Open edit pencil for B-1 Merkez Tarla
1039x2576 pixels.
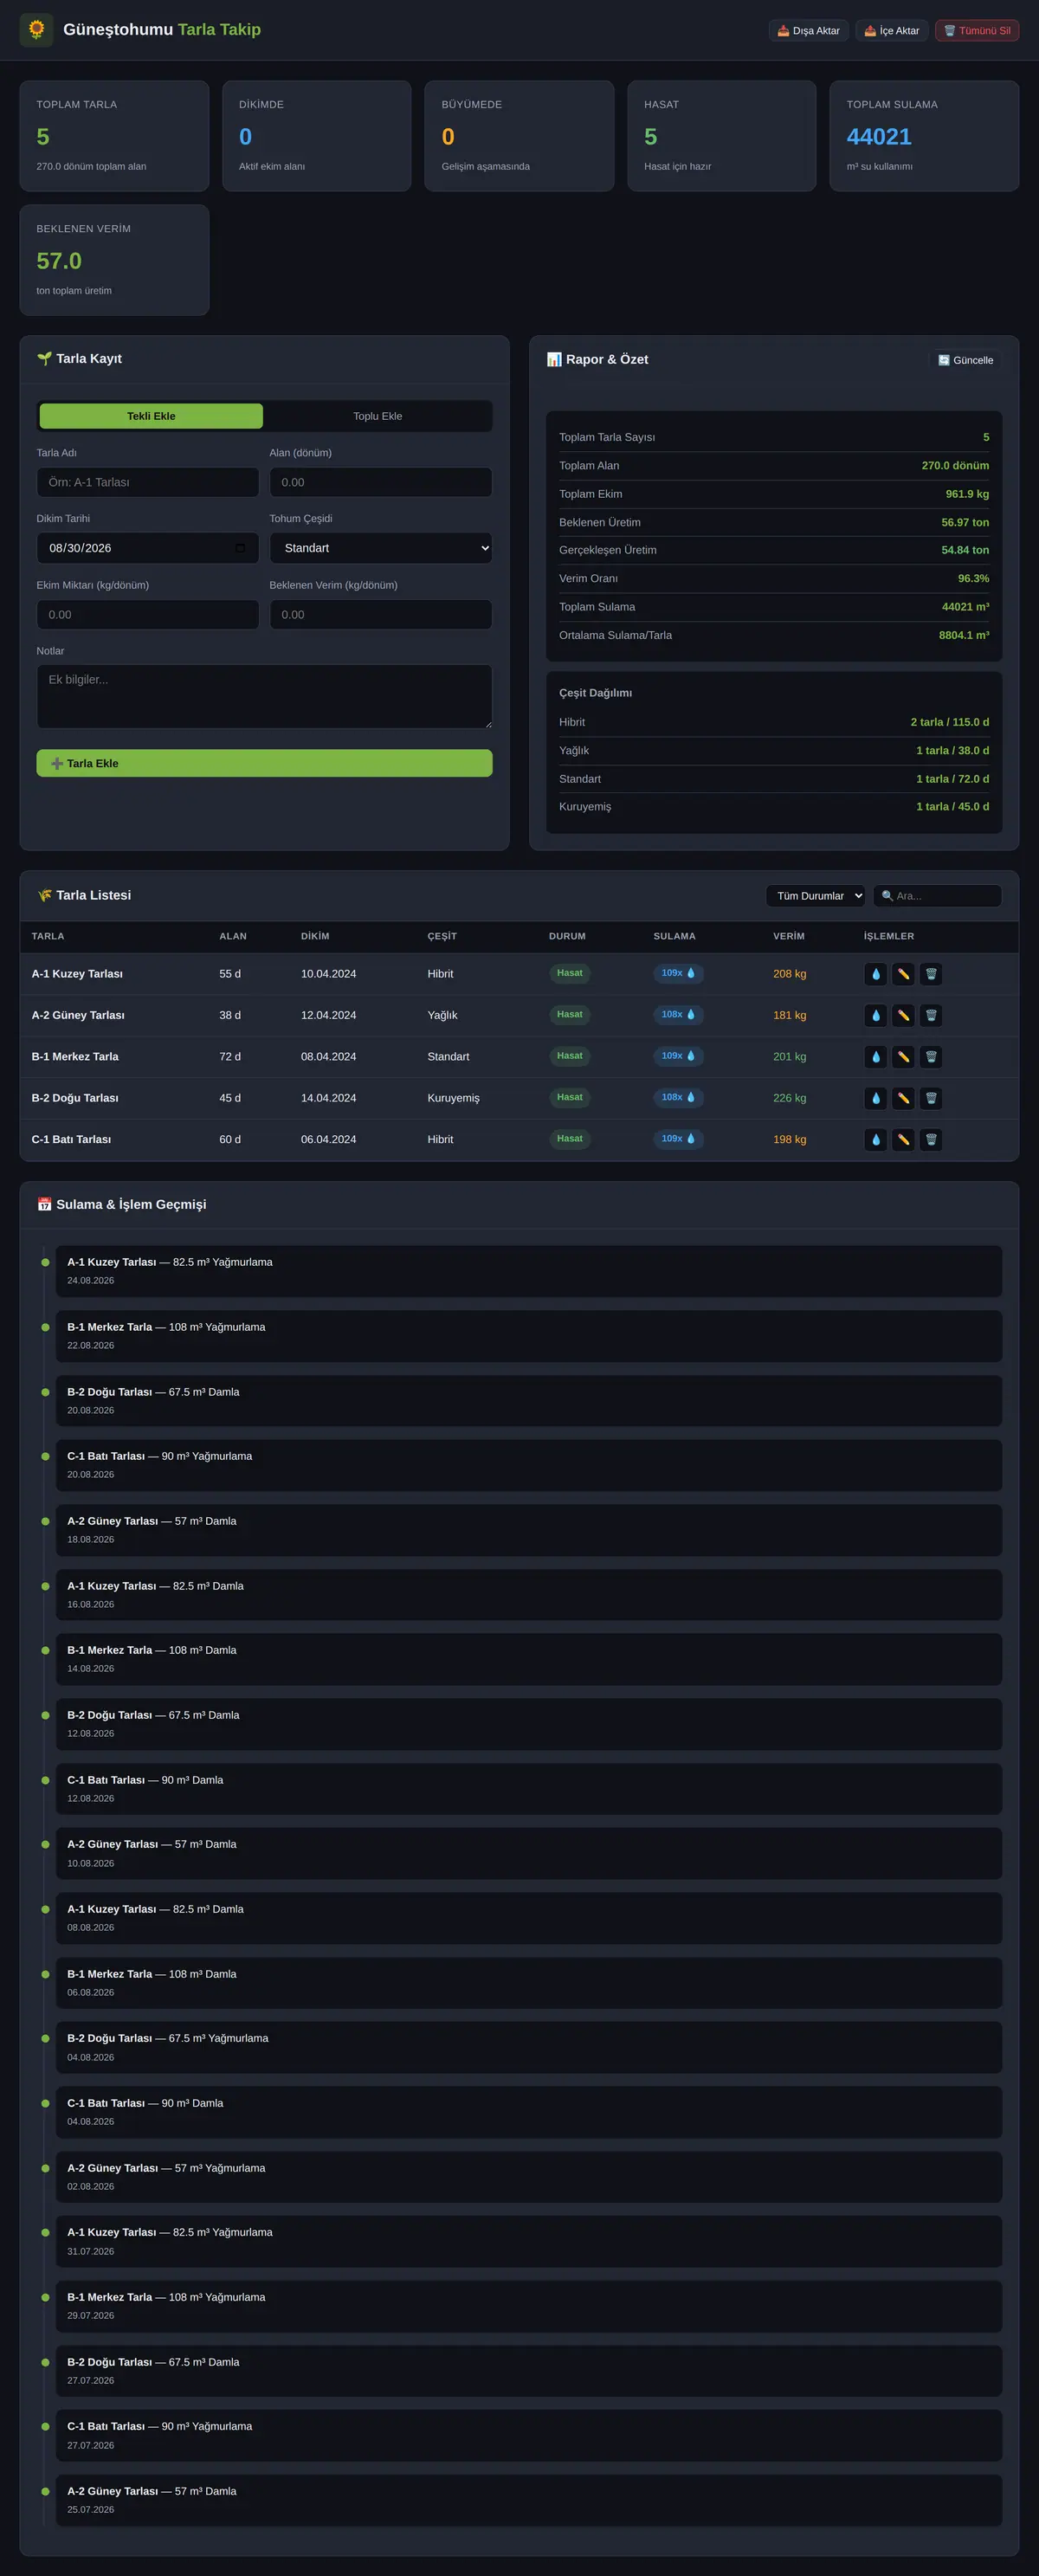tap(903, 1057)
